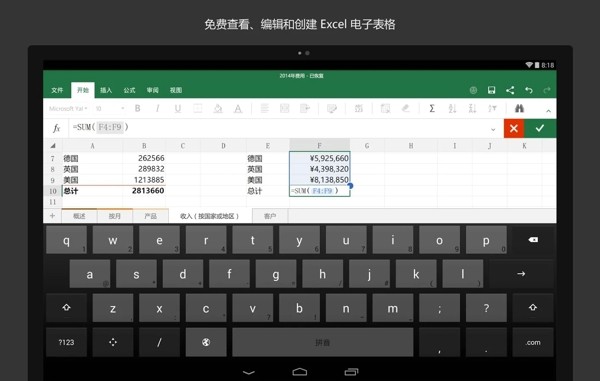This screenshot has height=381, width=600.
Task: Tap the question mark key
Action: pyautogui.click(x=486, y=308)
